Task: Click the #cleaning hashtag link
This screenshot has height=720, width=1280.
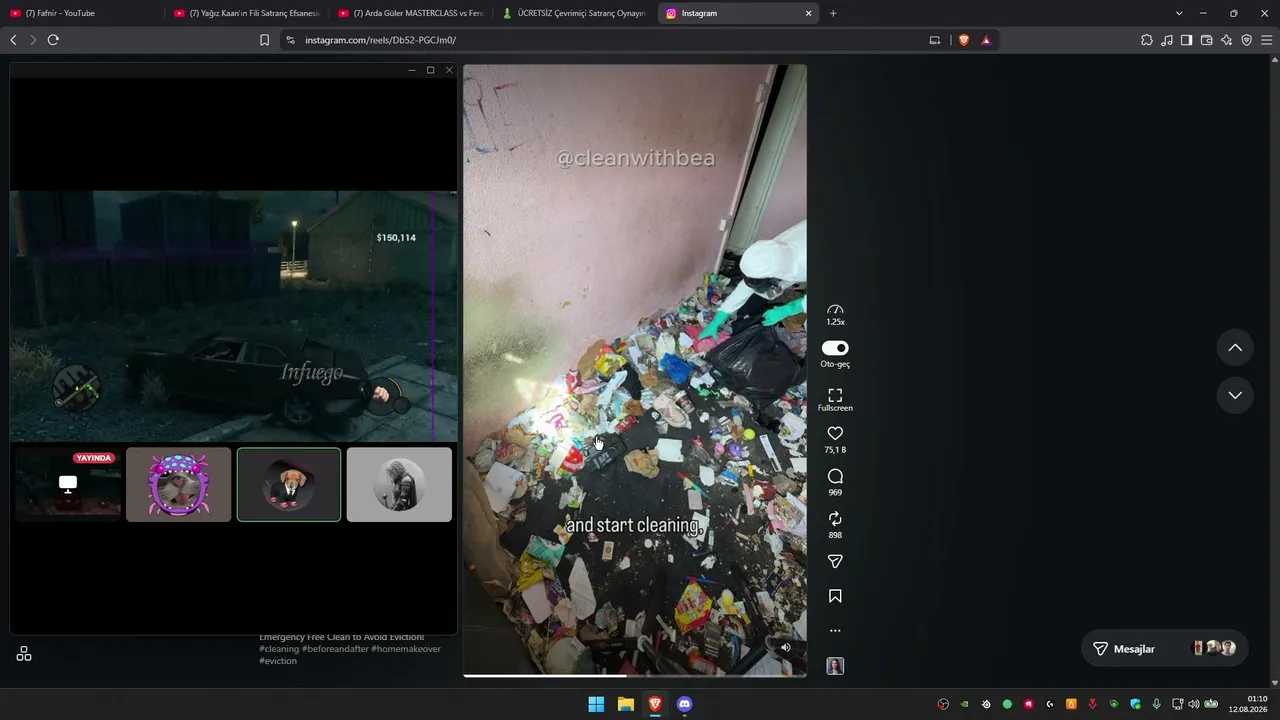Action: point(279,649)
